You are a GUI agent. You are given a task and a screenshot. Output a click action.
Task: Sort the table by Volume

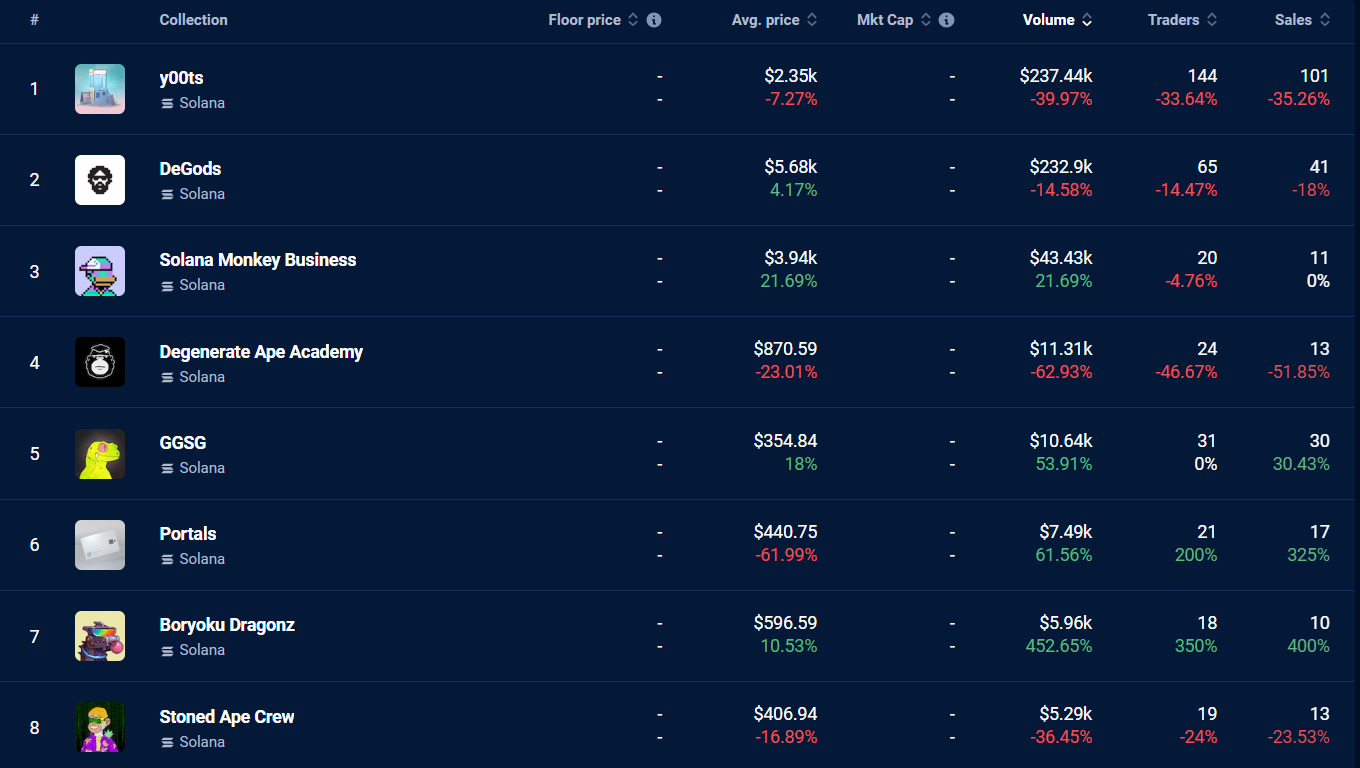1057,20
